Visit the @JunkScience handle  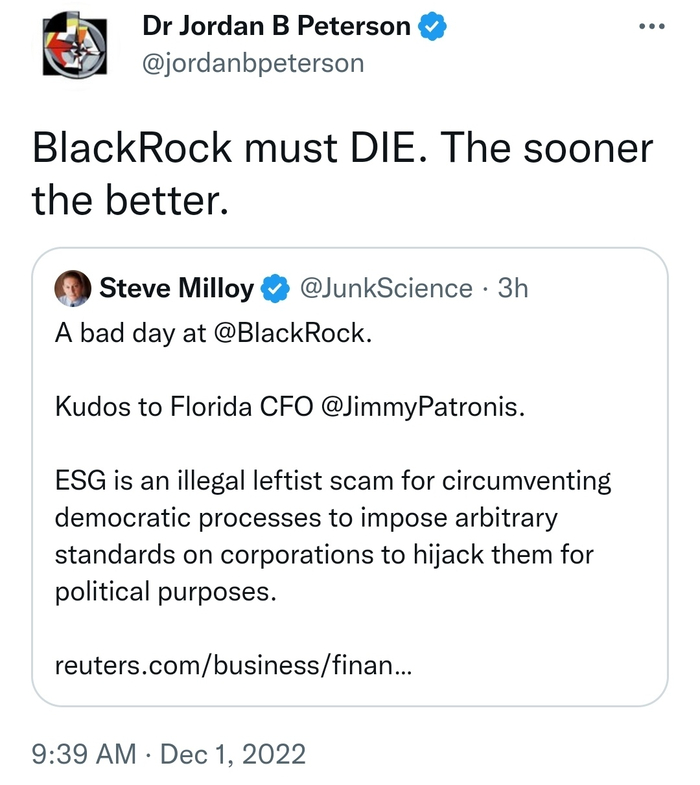point(386,289)
